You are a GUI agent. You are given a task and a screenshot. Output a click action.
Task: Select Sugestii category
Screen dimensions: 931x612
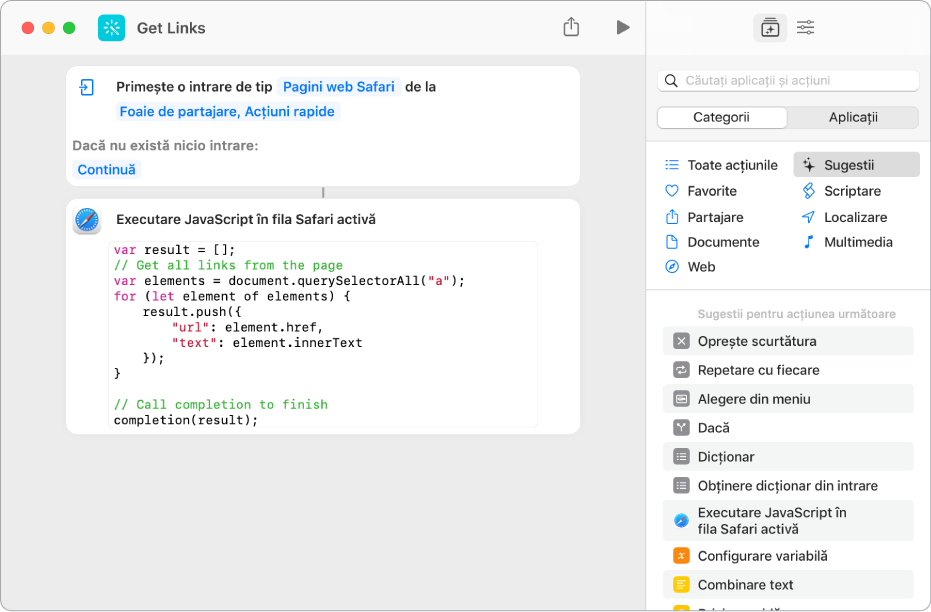(x=856, y=165)
